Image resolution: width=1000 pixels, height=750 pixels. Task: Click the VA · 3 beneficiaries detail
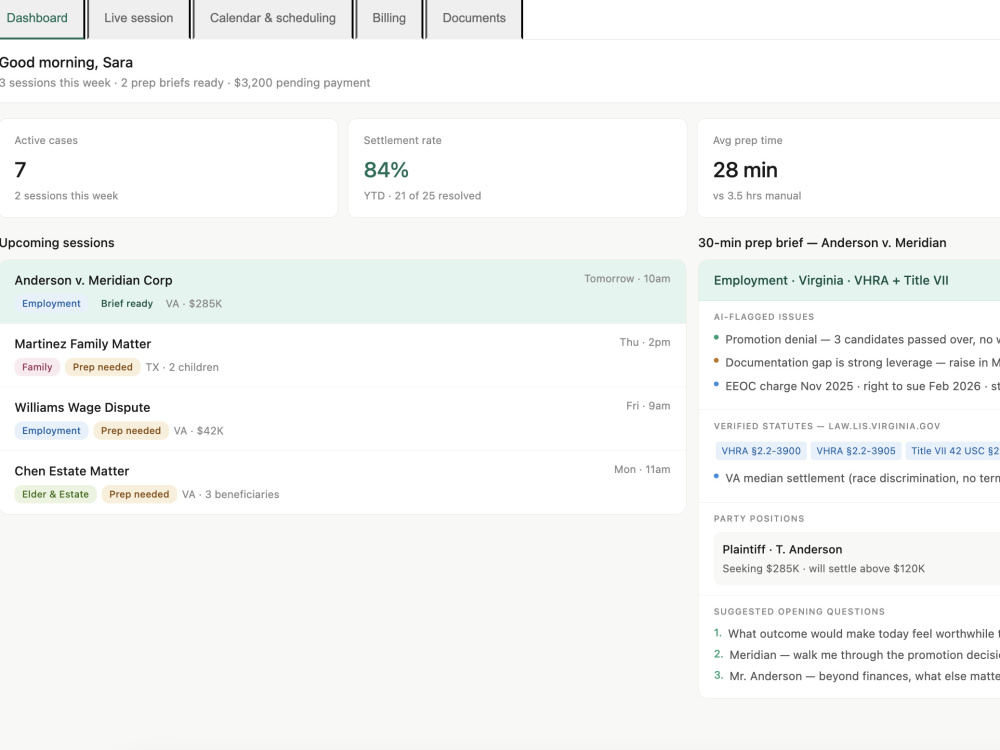[230, 494]
